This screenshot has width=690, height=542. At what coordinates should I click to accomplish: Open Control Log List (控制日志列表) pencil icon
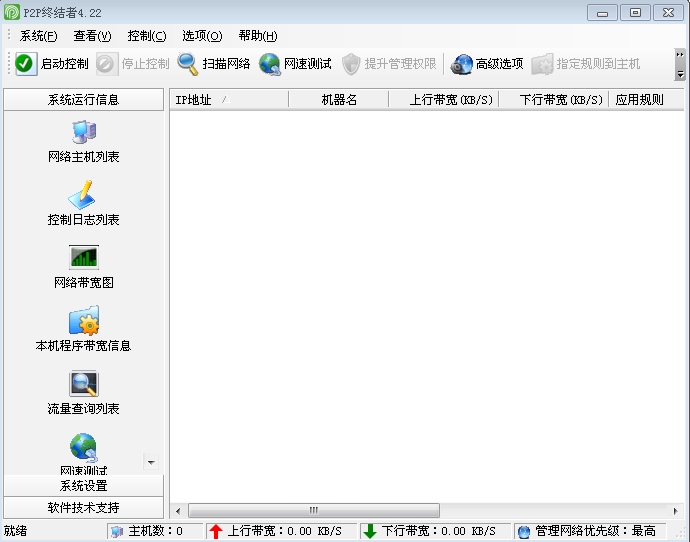[x=83, y=194]
